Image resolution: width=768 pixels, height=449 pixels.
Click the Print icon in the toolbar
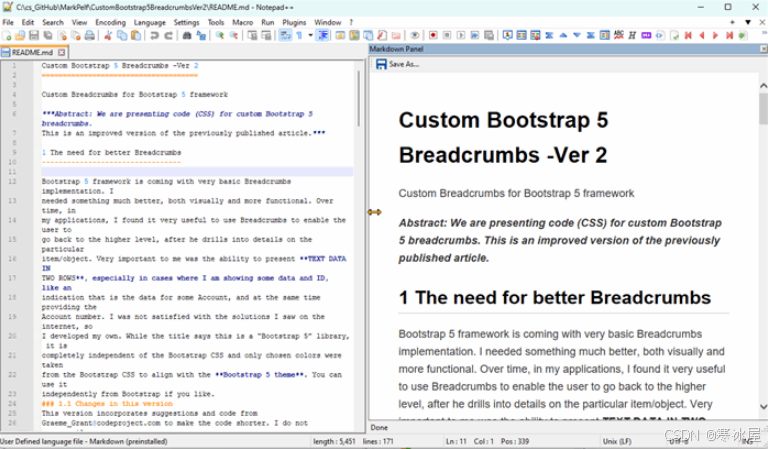[90, 35]
